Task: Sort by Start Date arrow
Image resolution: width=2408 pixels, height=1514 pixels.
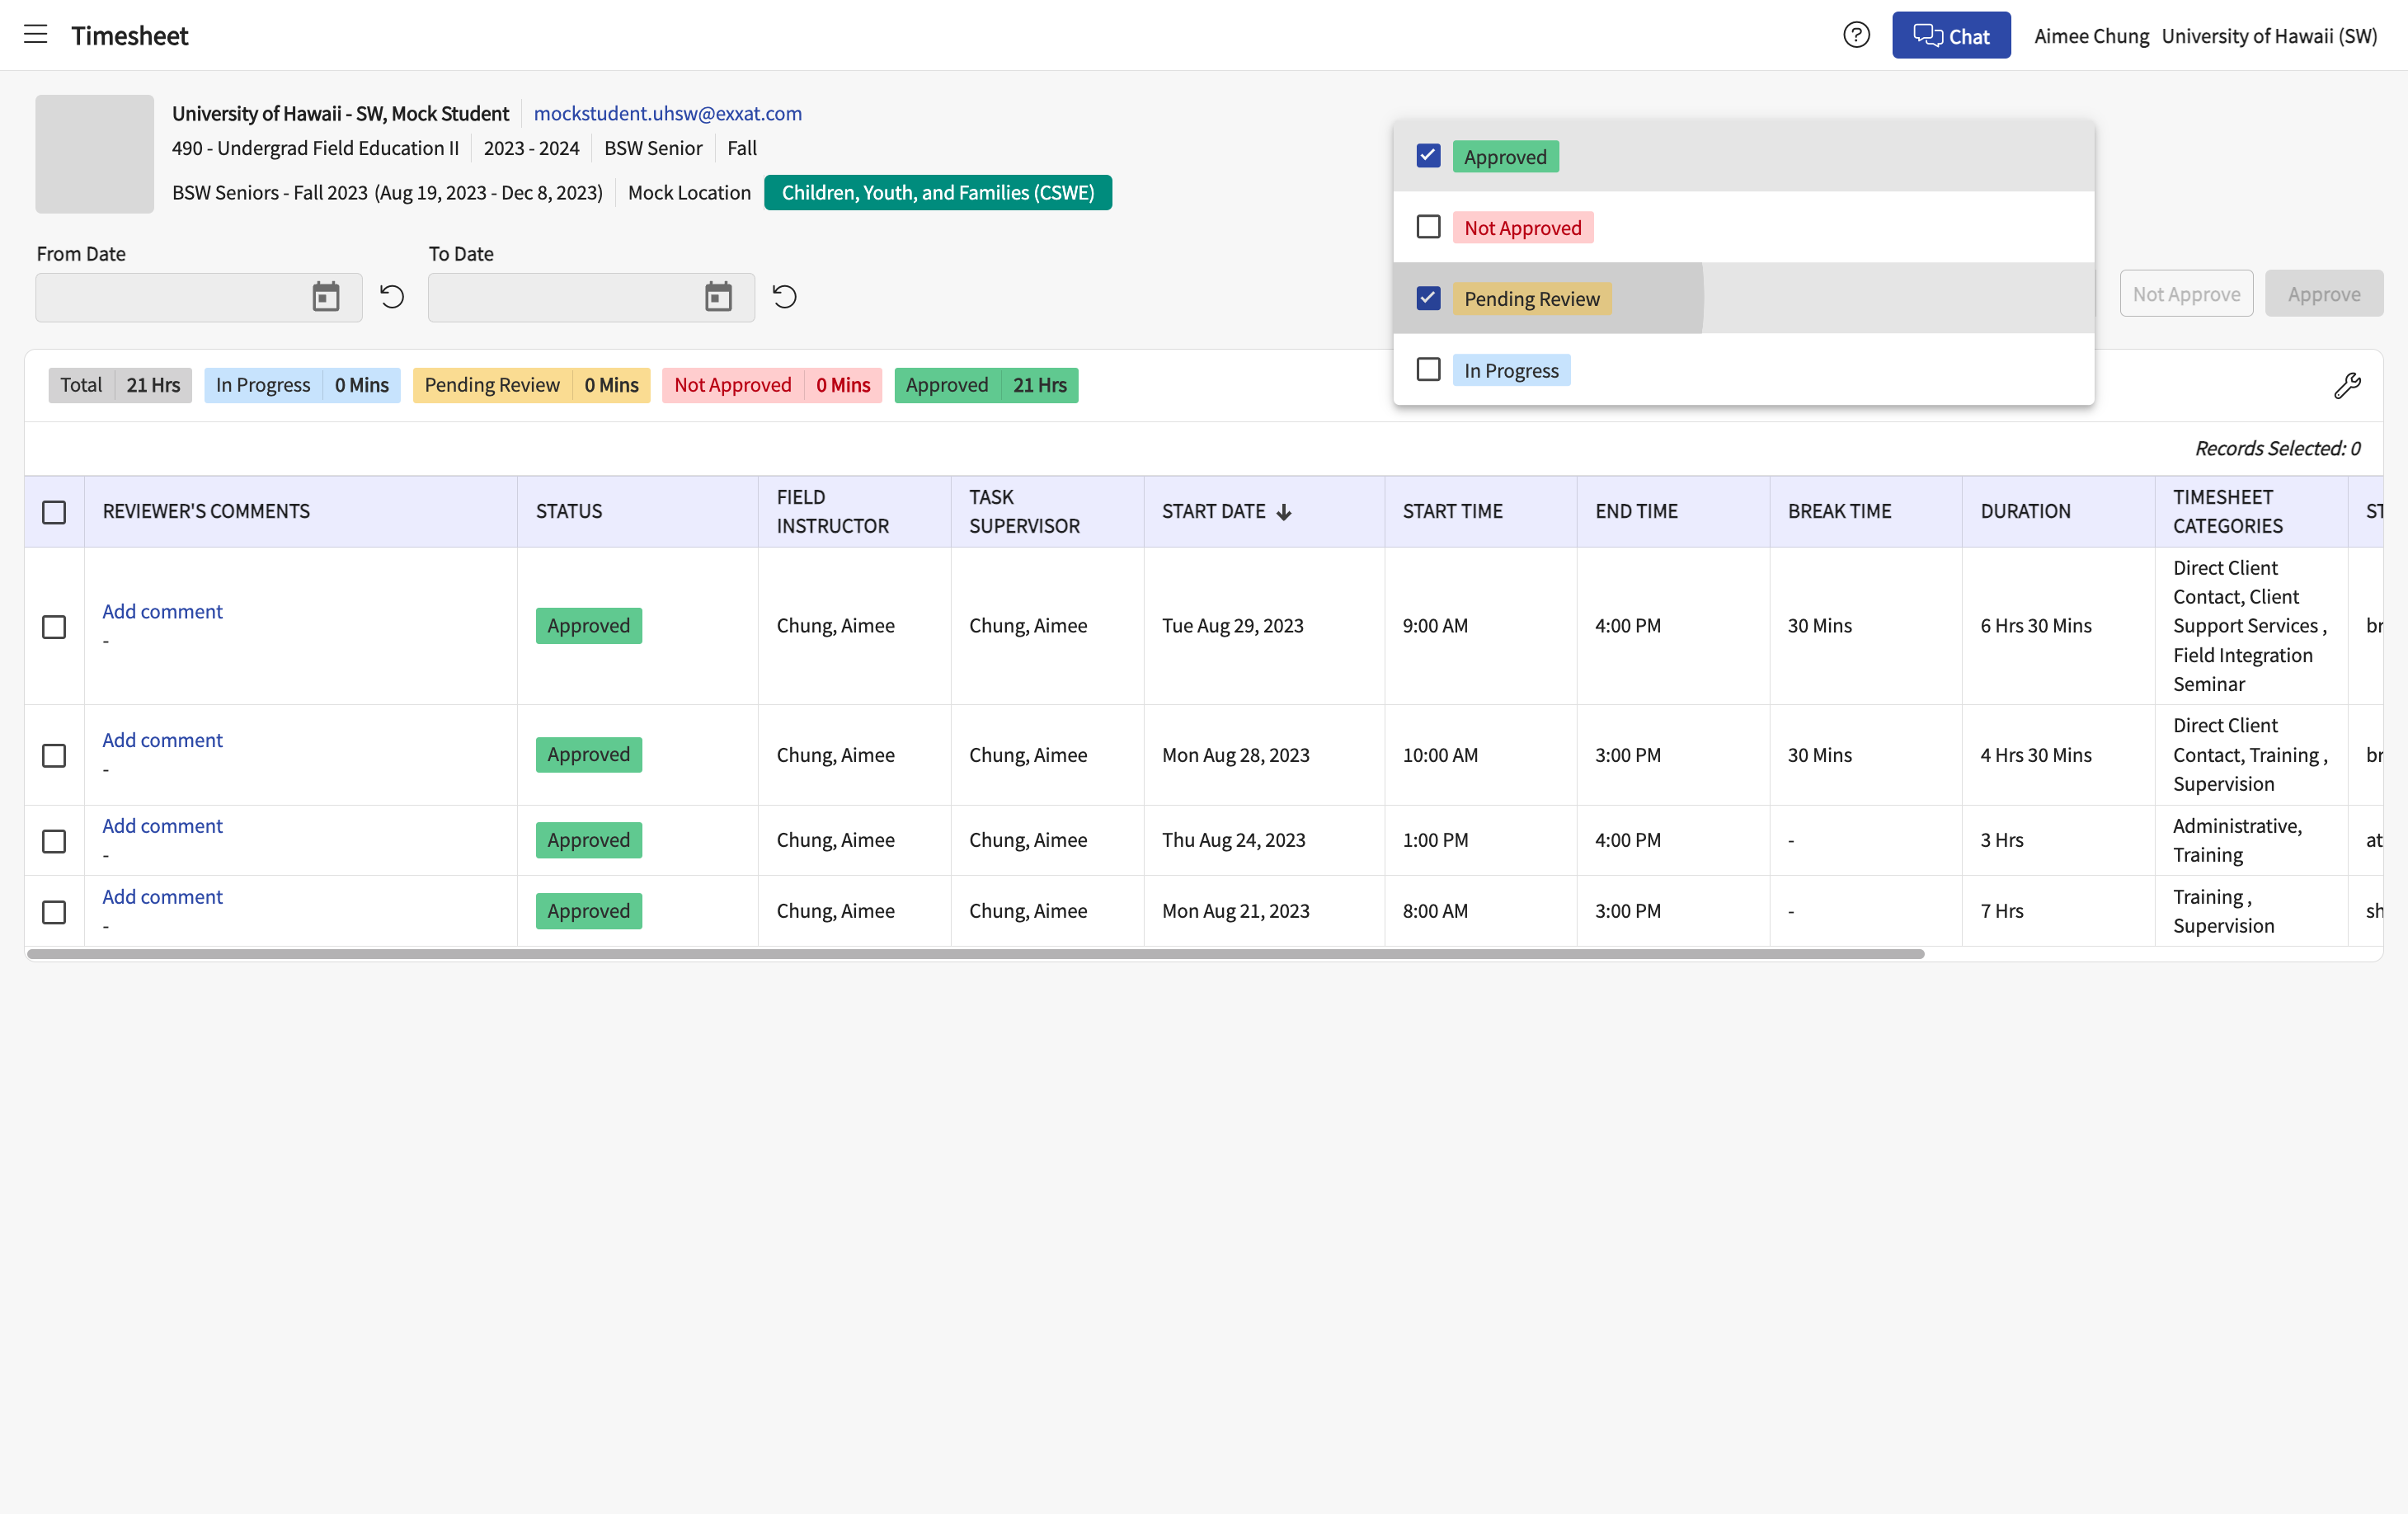Action: pyautogui.click(x=1284, y=512)
